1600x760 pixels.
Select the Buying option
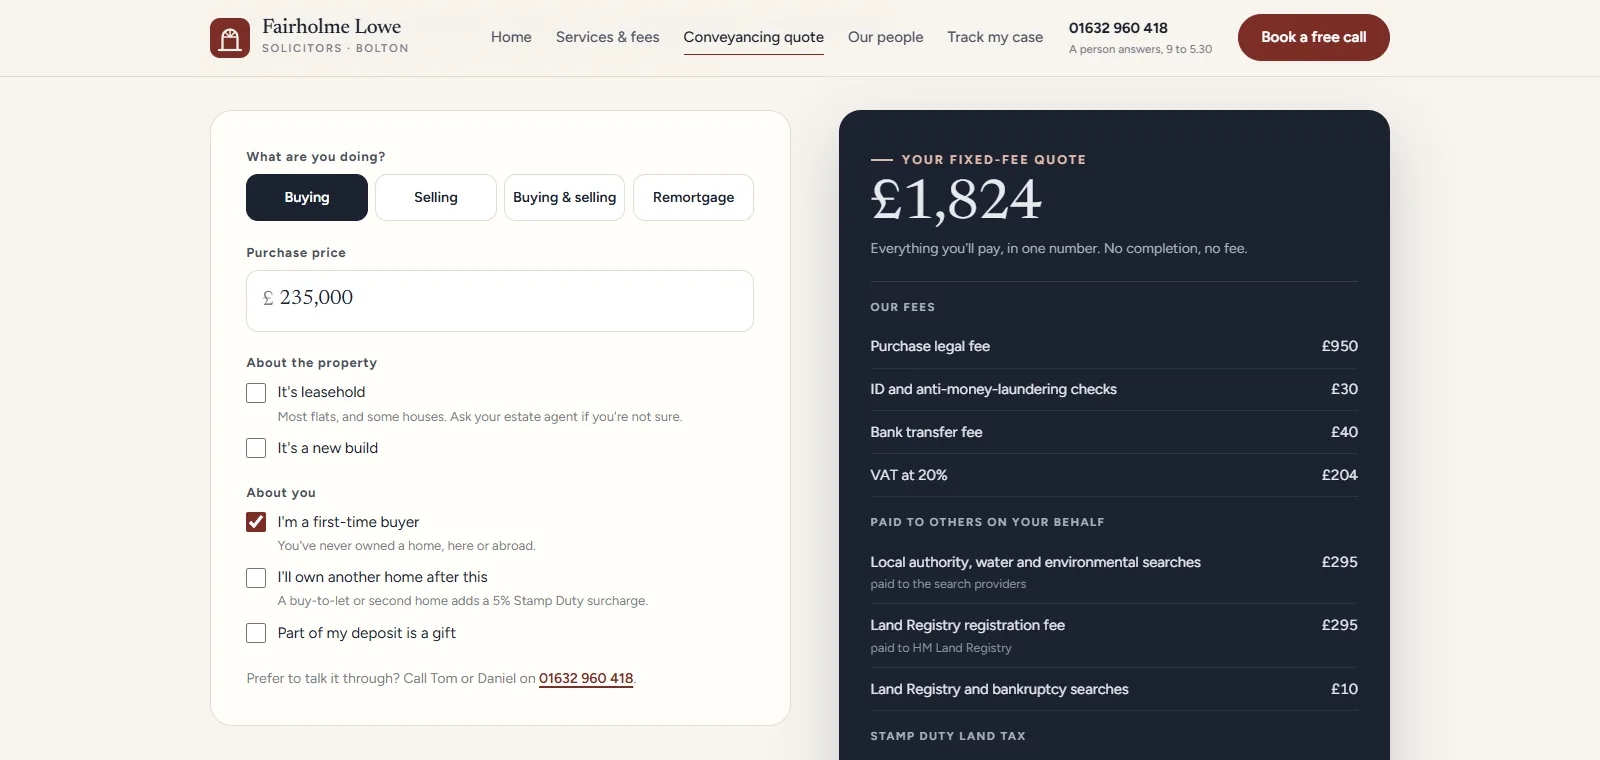(307, 197)
